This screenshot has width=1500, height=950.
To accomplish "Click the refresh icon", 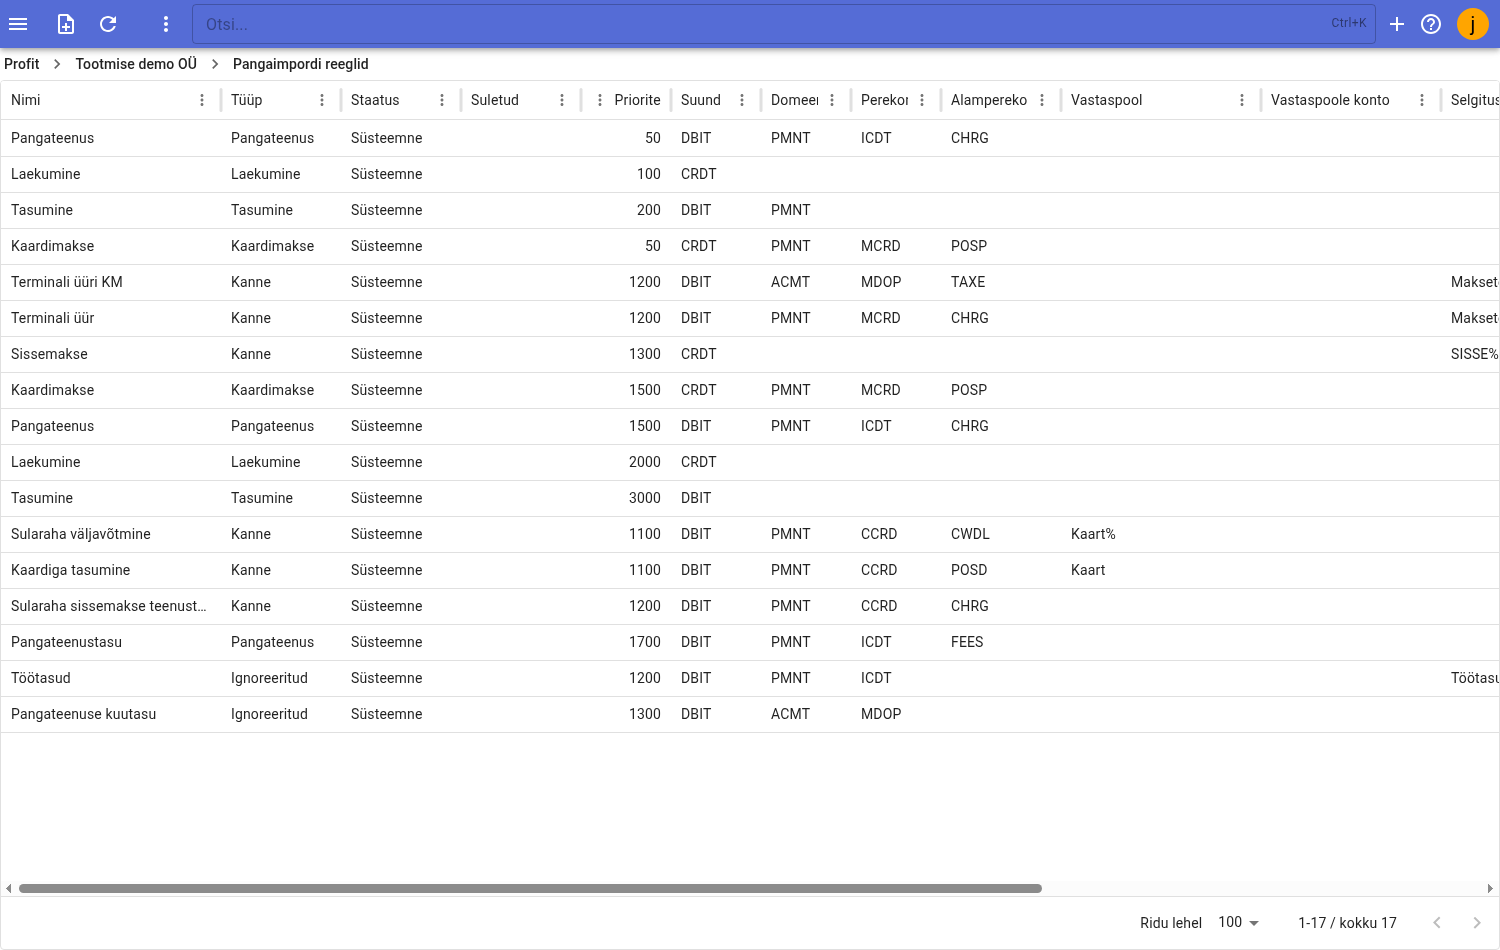I will tap(108, 24).
